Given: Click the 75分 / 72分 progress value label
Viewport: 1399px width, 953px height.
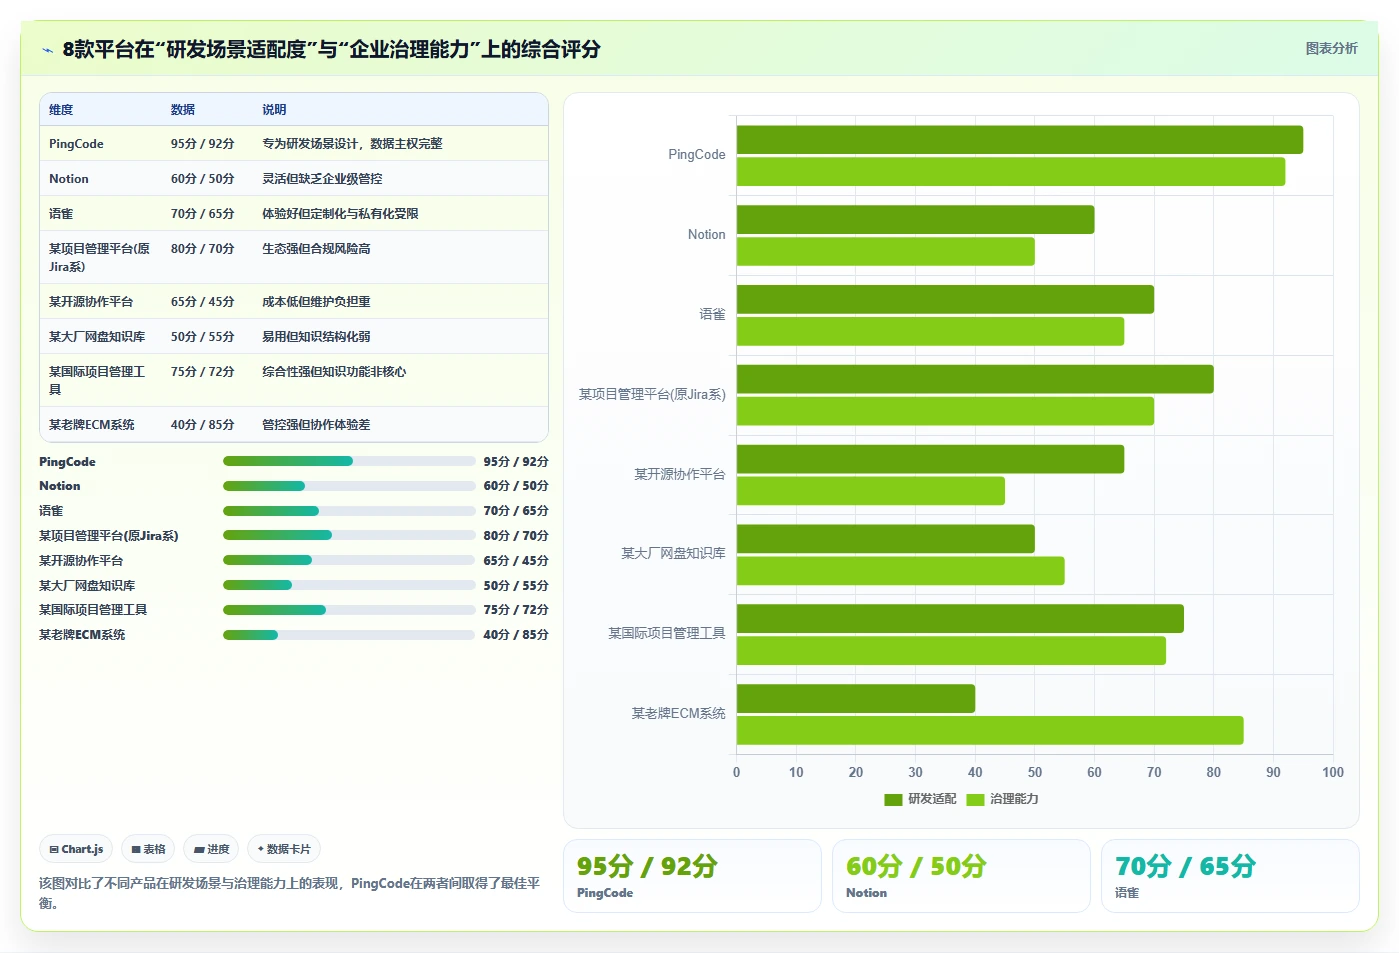Looking at the screenshot, I should [x=516, y=610].
